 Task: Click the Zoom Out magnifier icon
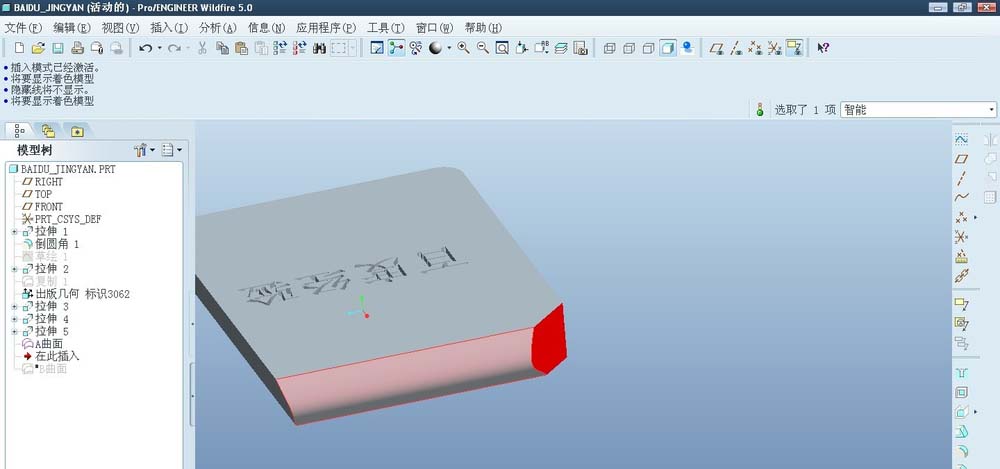[x=483, y=48]
